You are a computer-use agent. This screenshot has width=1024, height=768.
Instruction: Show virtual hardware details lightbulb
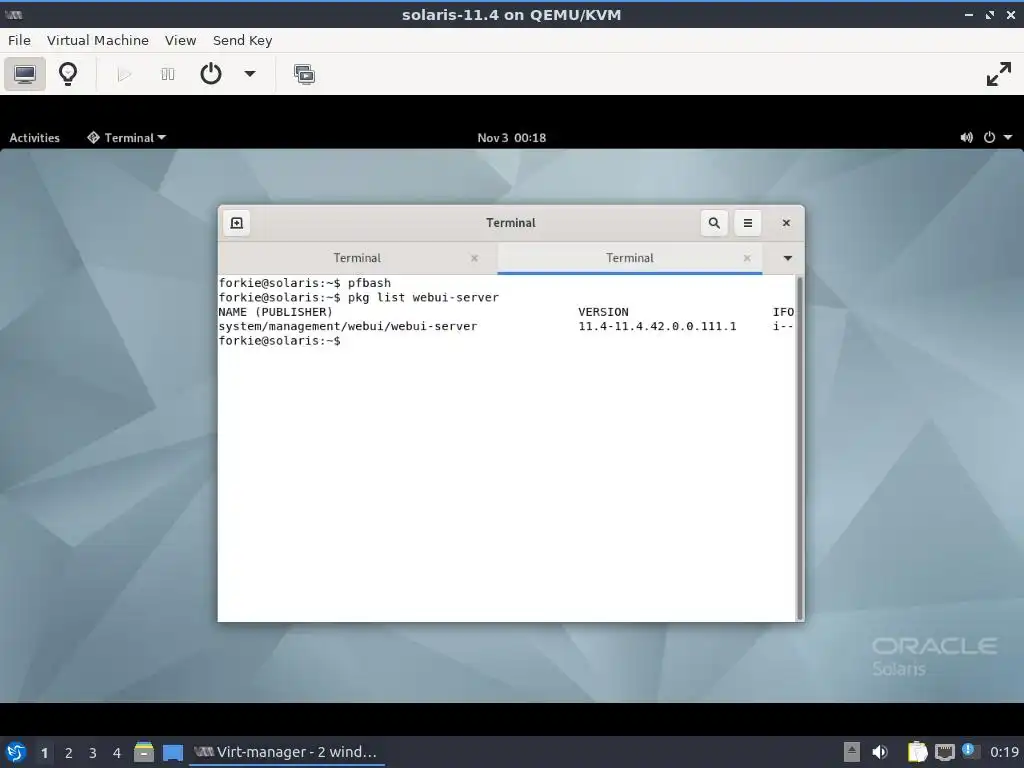68,74
